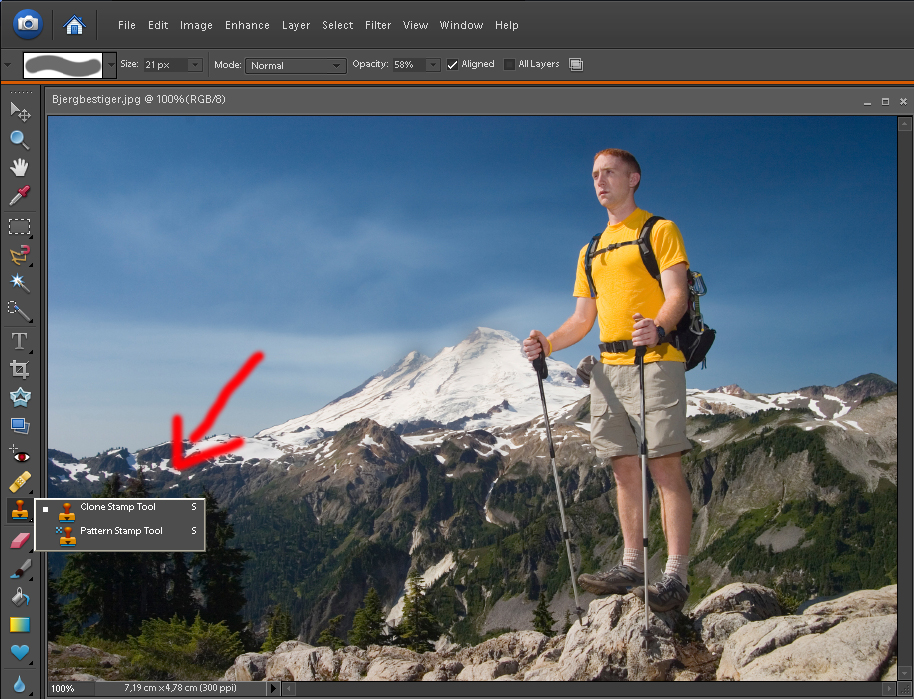This screenshot has width=914, height=699.
Task: Open the Enhance menu
Action: pyautogui.click(x=247, y=25)
